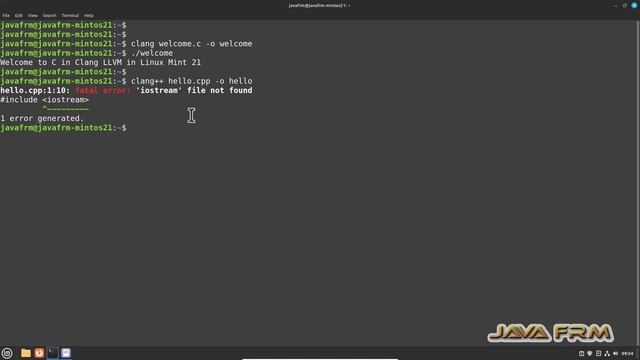Screen dimensions: 640x360
Task: Activate the Terminal icon in the panel
Action: tap(53, 353)
